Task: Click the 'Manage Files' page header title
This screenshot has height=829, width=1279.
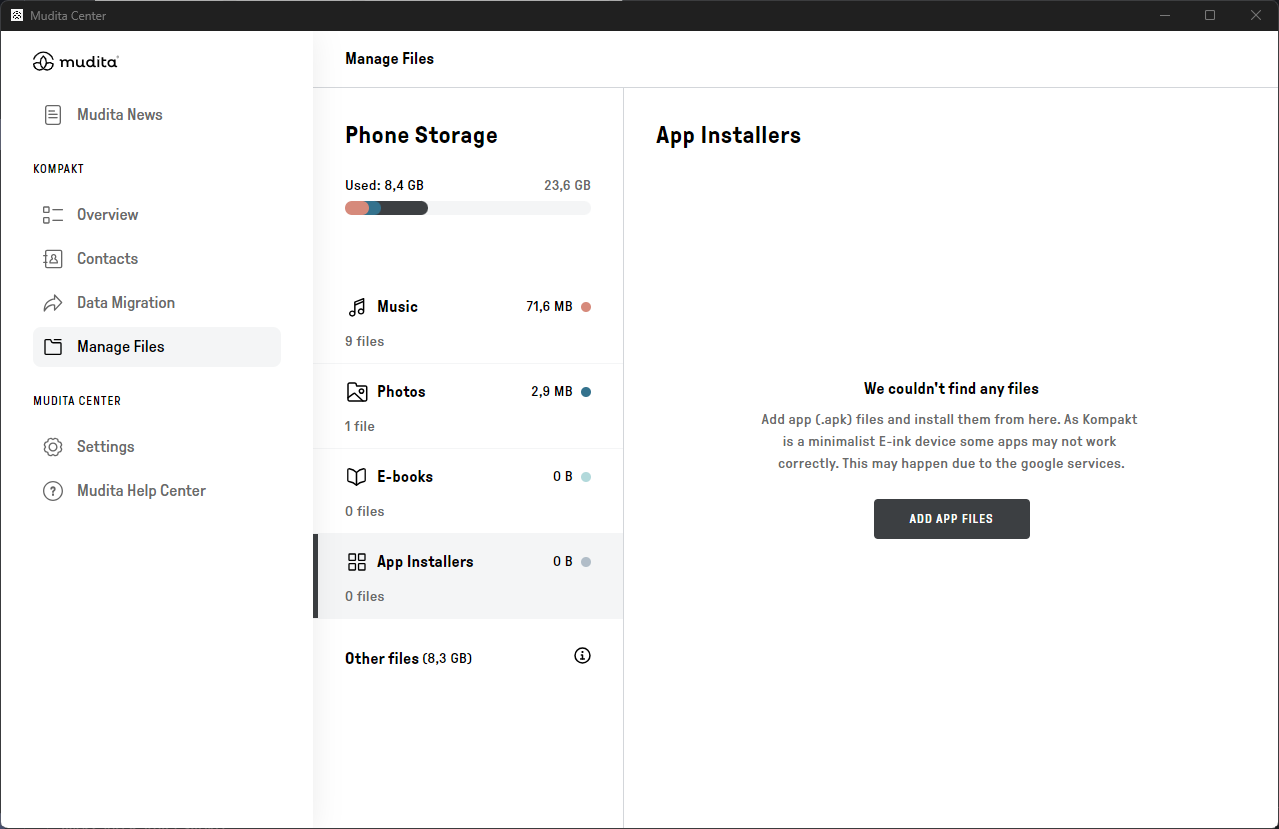Action: tap(390, 59)
